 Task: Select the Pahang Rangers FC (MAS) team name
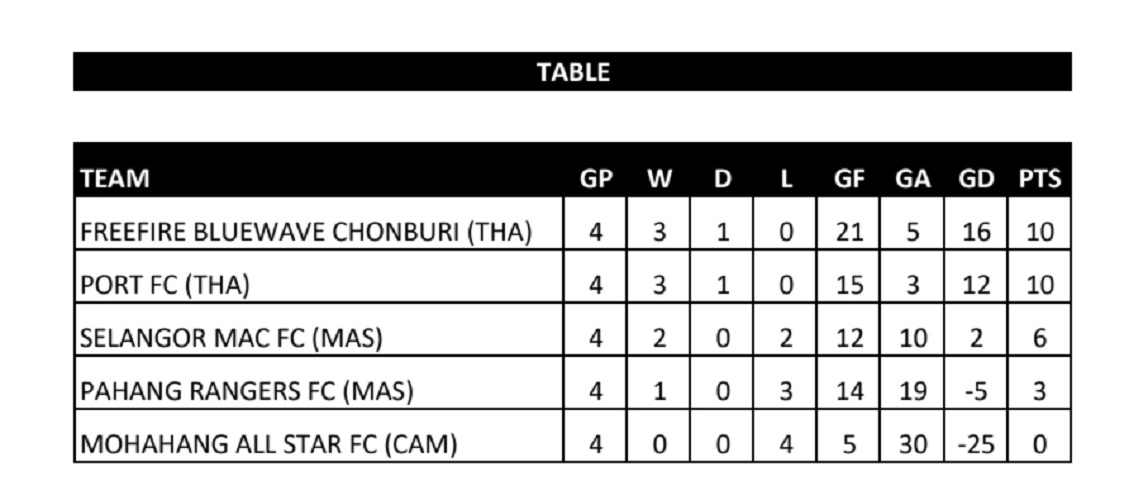coord(246,391)
